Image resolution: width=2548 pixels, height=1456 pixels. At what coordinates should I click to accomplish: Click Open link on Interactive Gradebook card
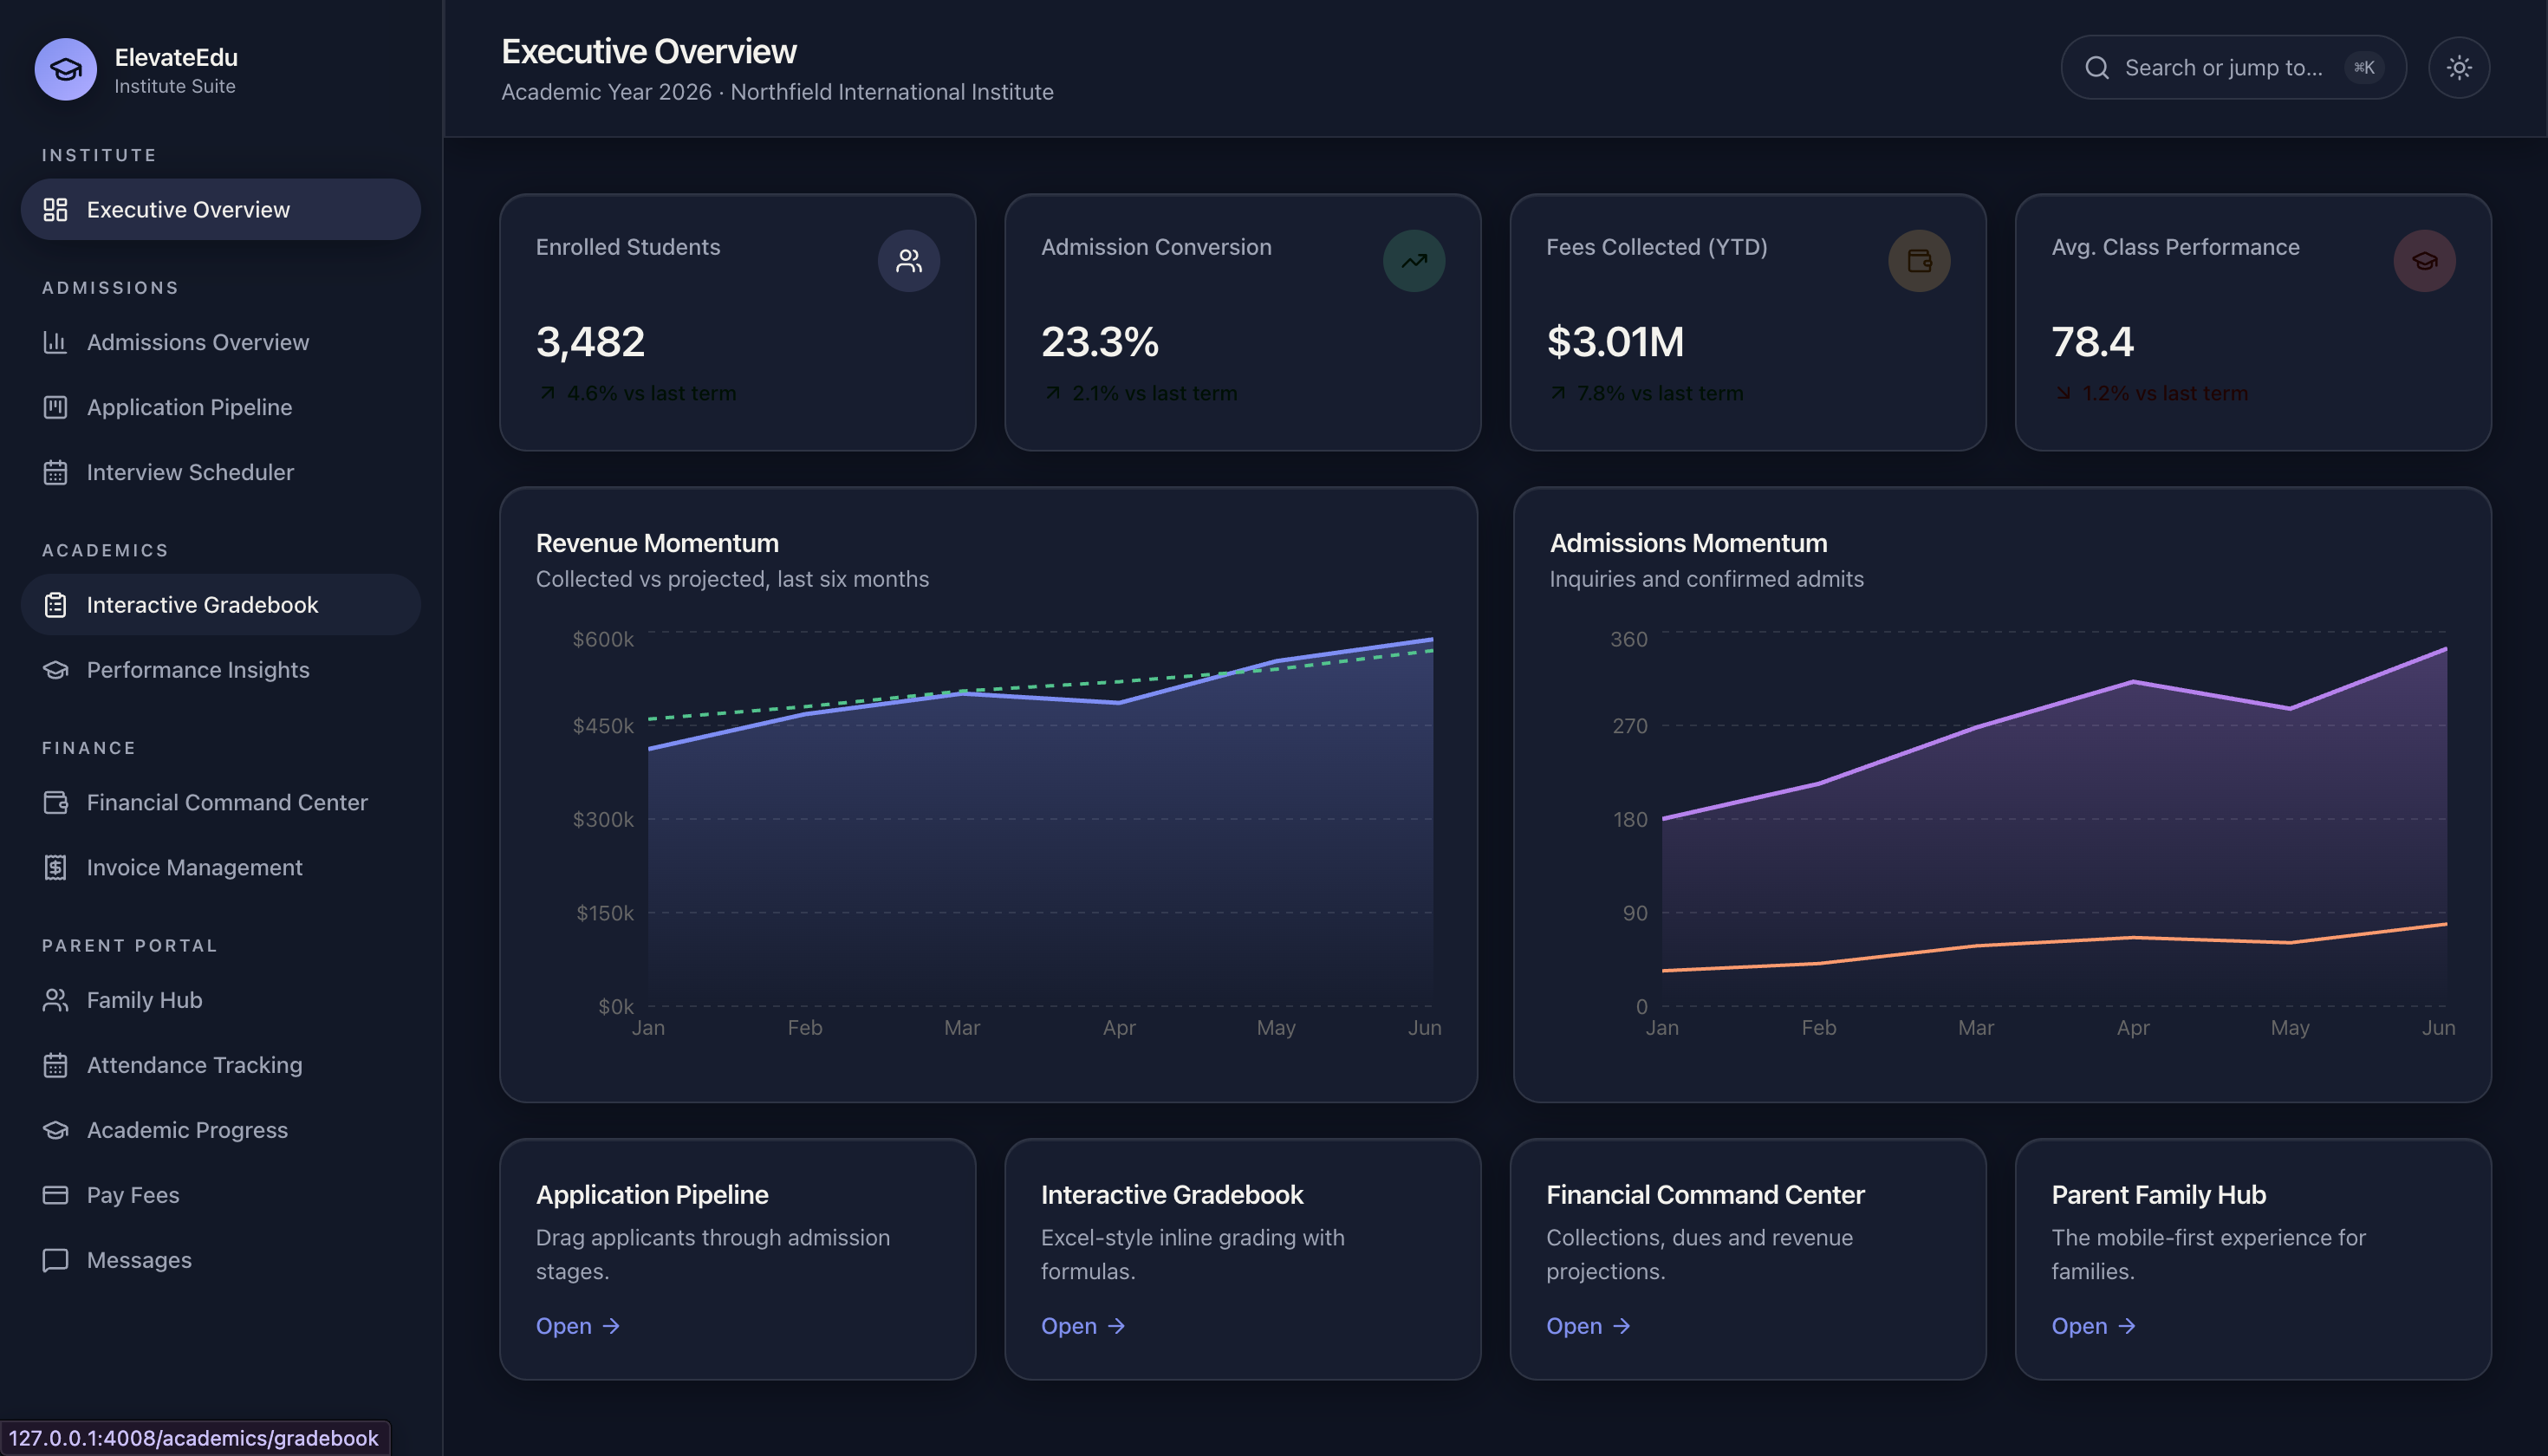1083,1326
